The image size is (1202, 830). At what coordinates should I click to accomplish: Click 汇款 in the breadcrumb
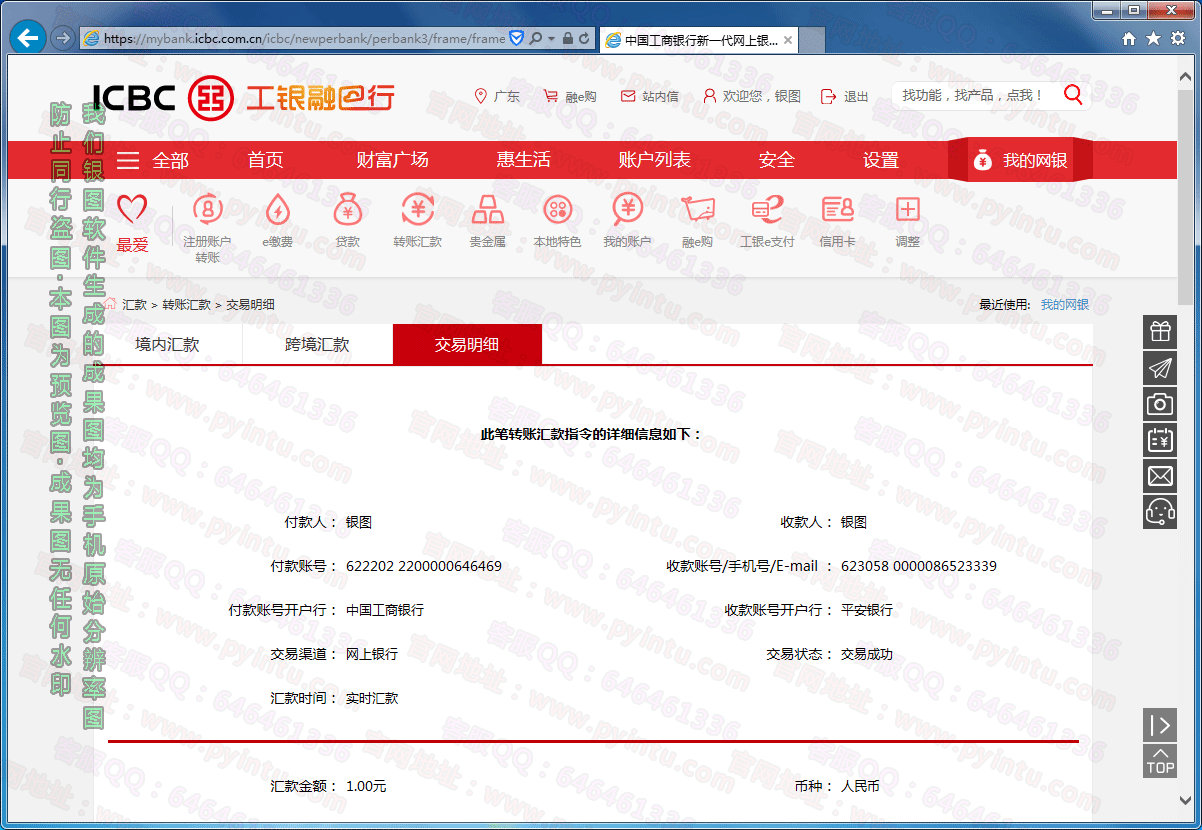pos(134,305)
